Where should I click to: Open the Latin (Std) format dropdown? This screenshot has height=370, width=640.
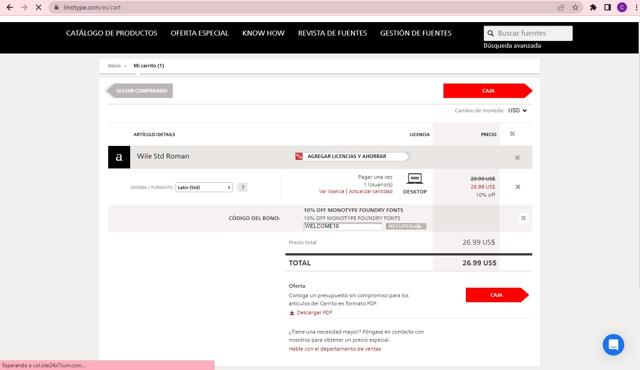click(204, 187)
